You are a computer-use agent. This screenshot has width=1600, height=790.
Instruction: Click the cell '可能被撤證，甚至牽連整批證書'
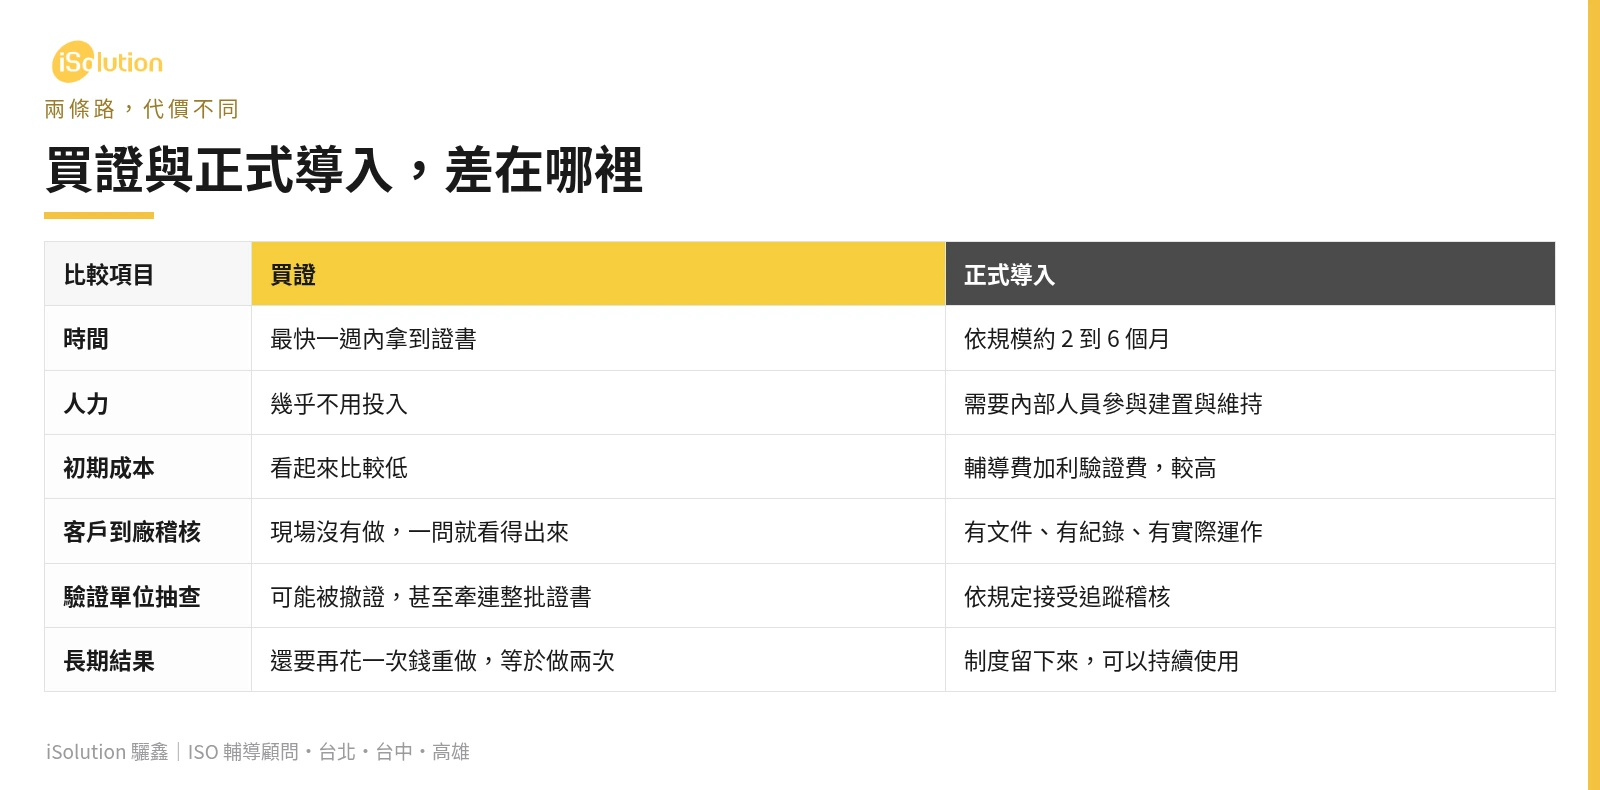point(598,596)
